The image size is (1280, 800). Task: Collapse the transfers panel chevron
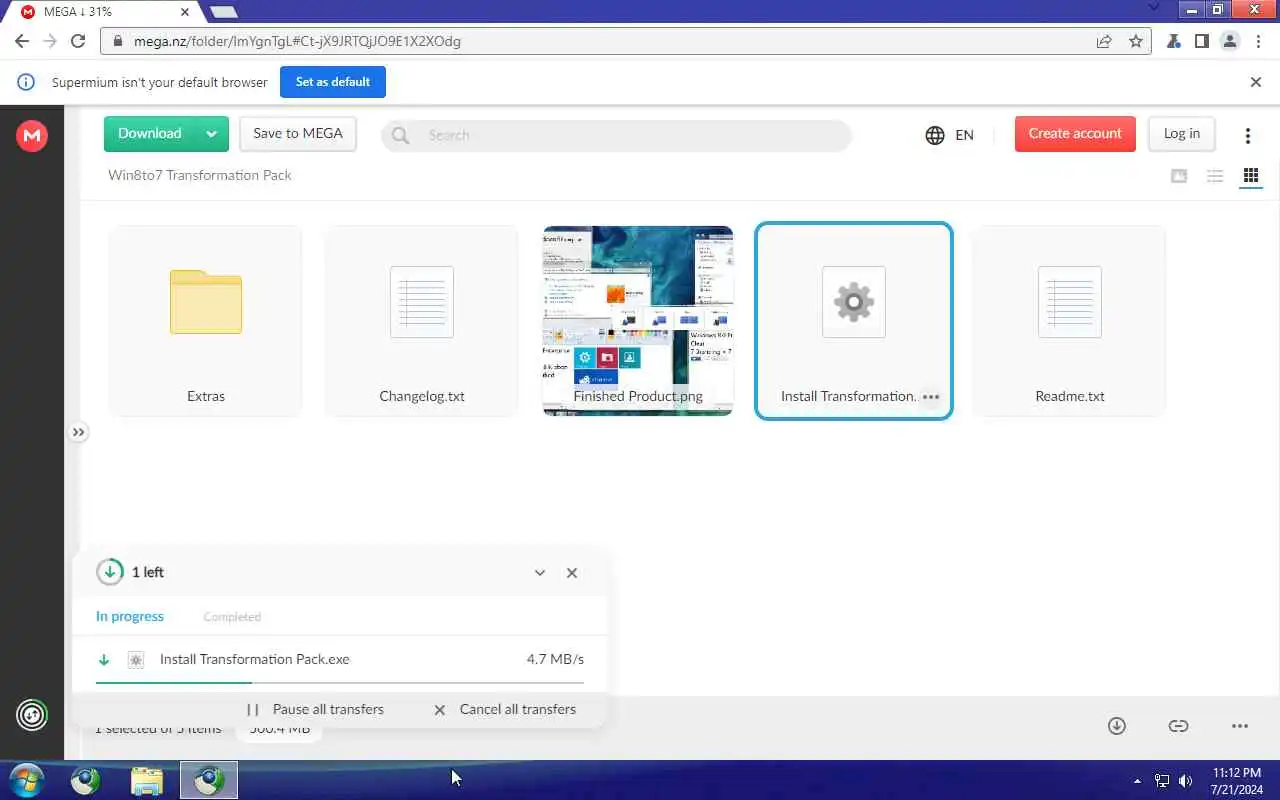click(x=540, y=573)
